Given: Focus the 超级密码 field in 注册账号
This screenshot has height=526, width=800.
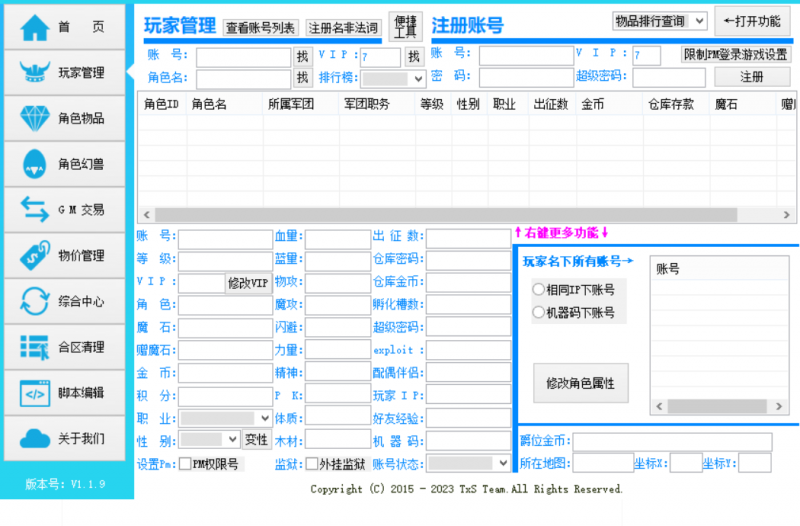Looking at the screenshot, I should tap(669, 78).
